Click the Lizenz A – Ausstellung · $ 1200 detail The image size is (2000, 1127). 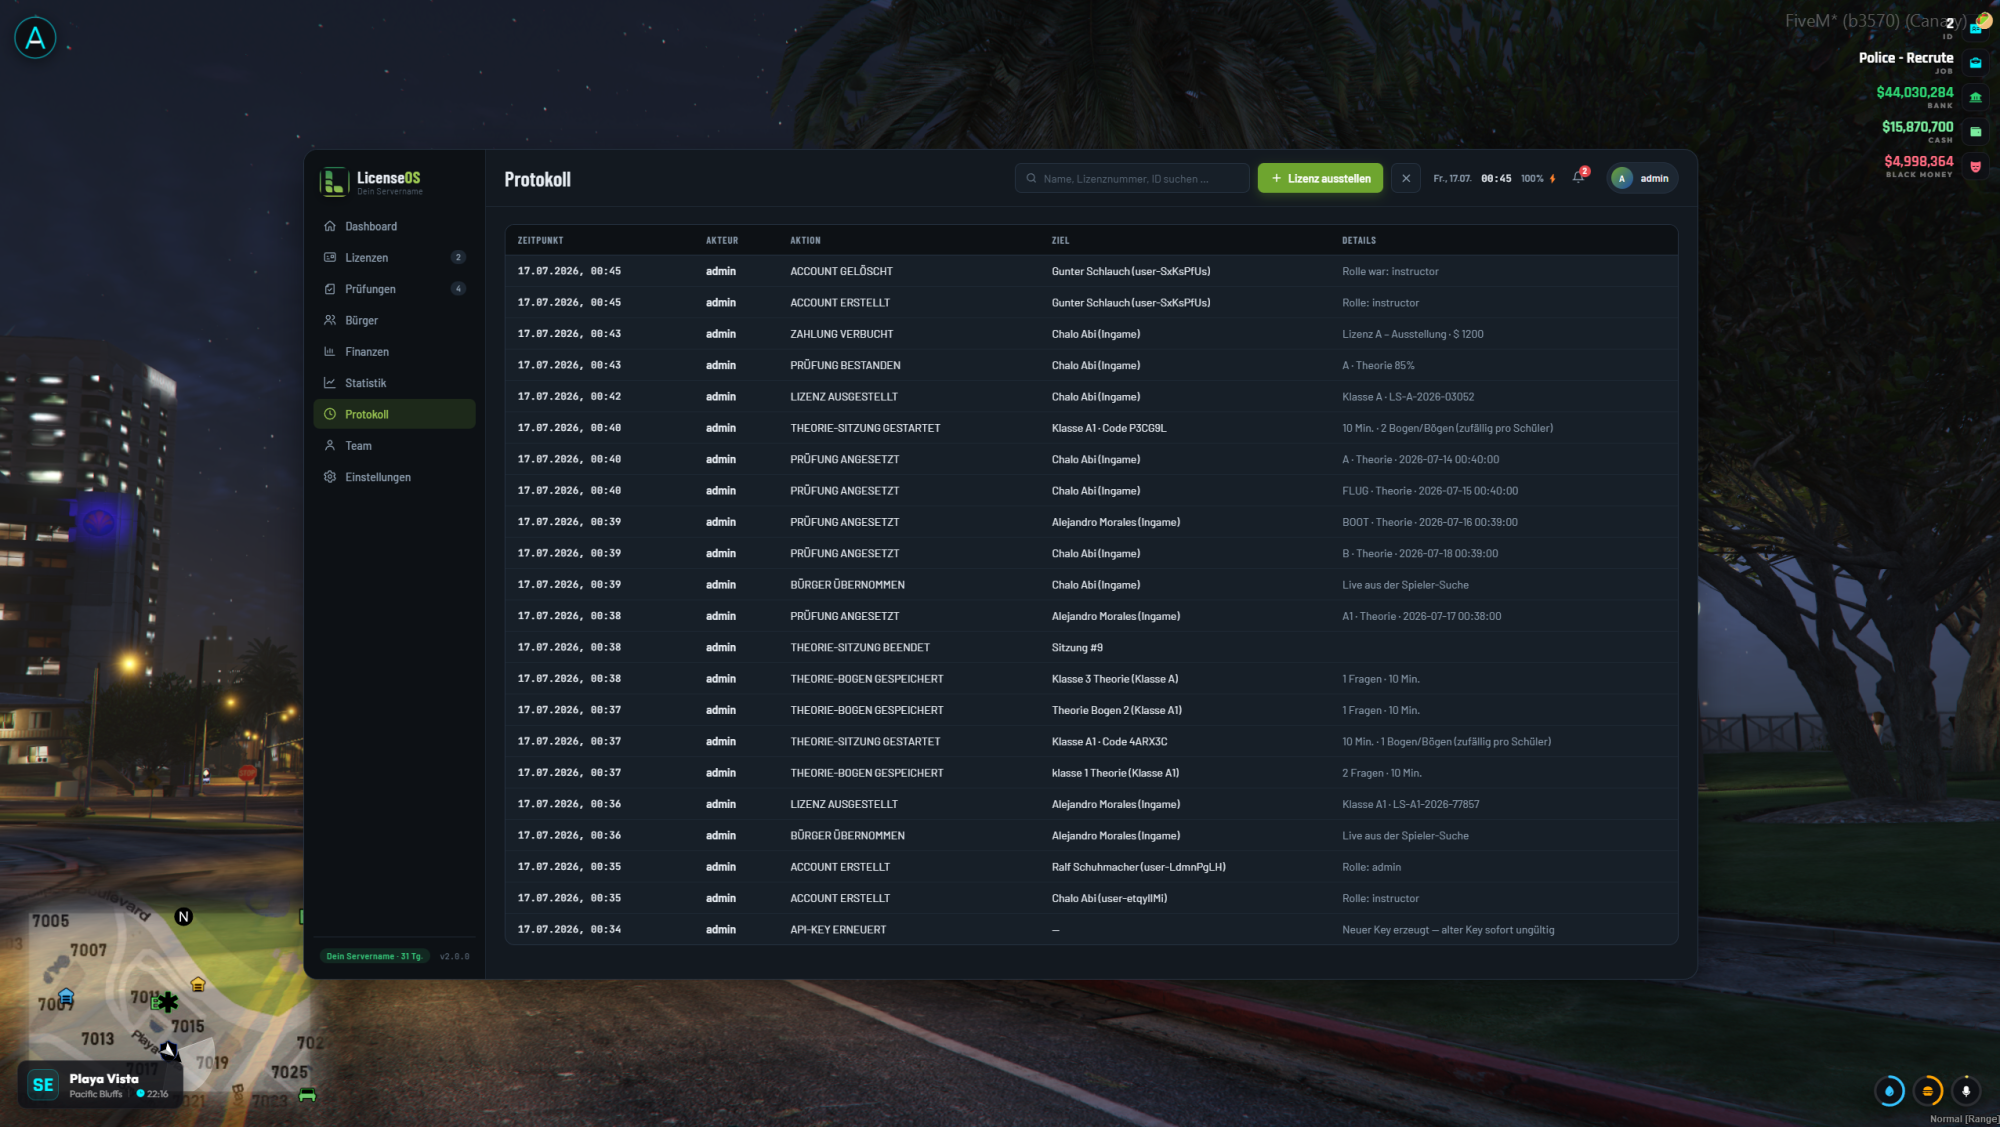[1412, 334]
